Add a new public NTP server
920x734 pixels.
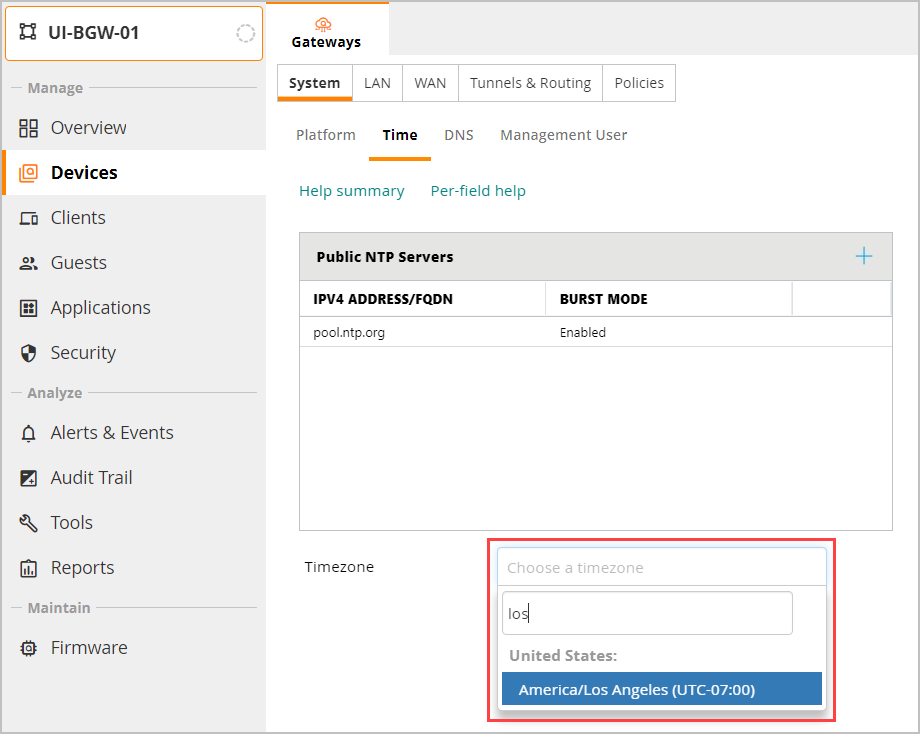pos(864,257)
